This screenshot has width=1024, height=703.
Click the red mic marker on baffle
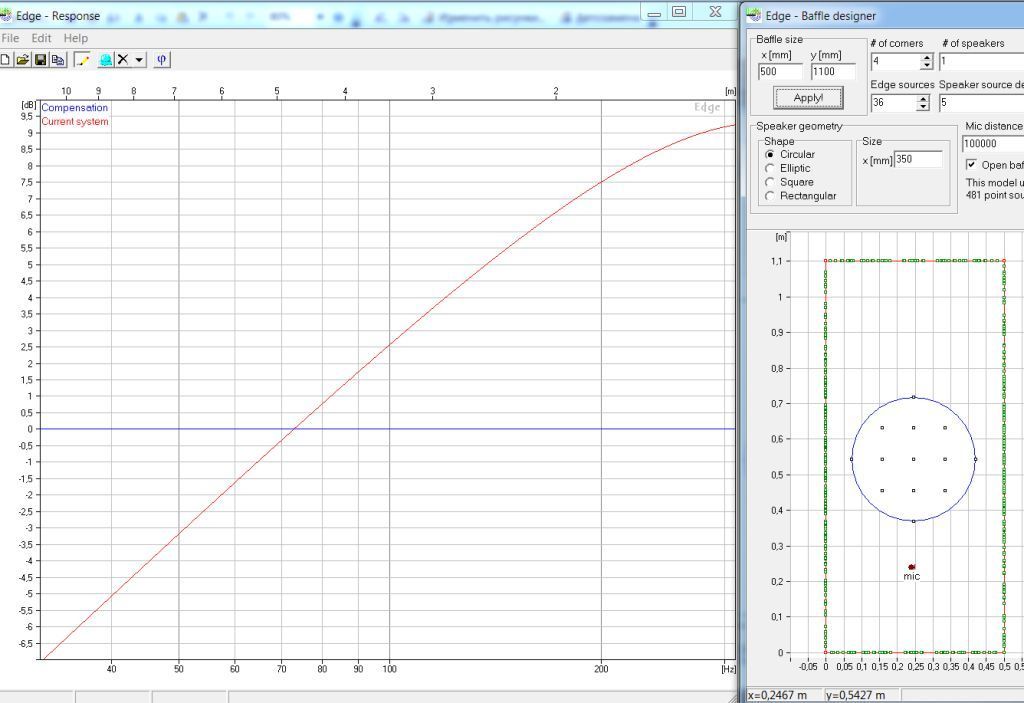tap(911, 567)
